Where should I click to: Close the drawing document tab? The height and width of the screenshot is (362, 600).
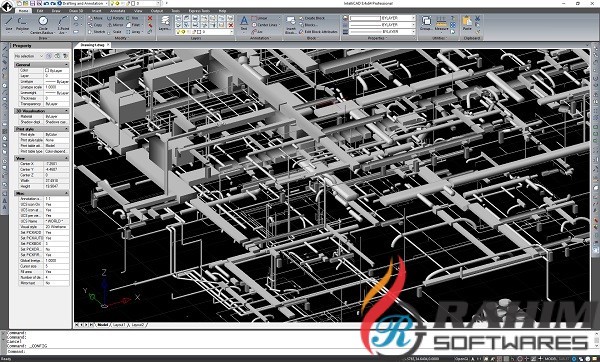[x=108, y=45]
